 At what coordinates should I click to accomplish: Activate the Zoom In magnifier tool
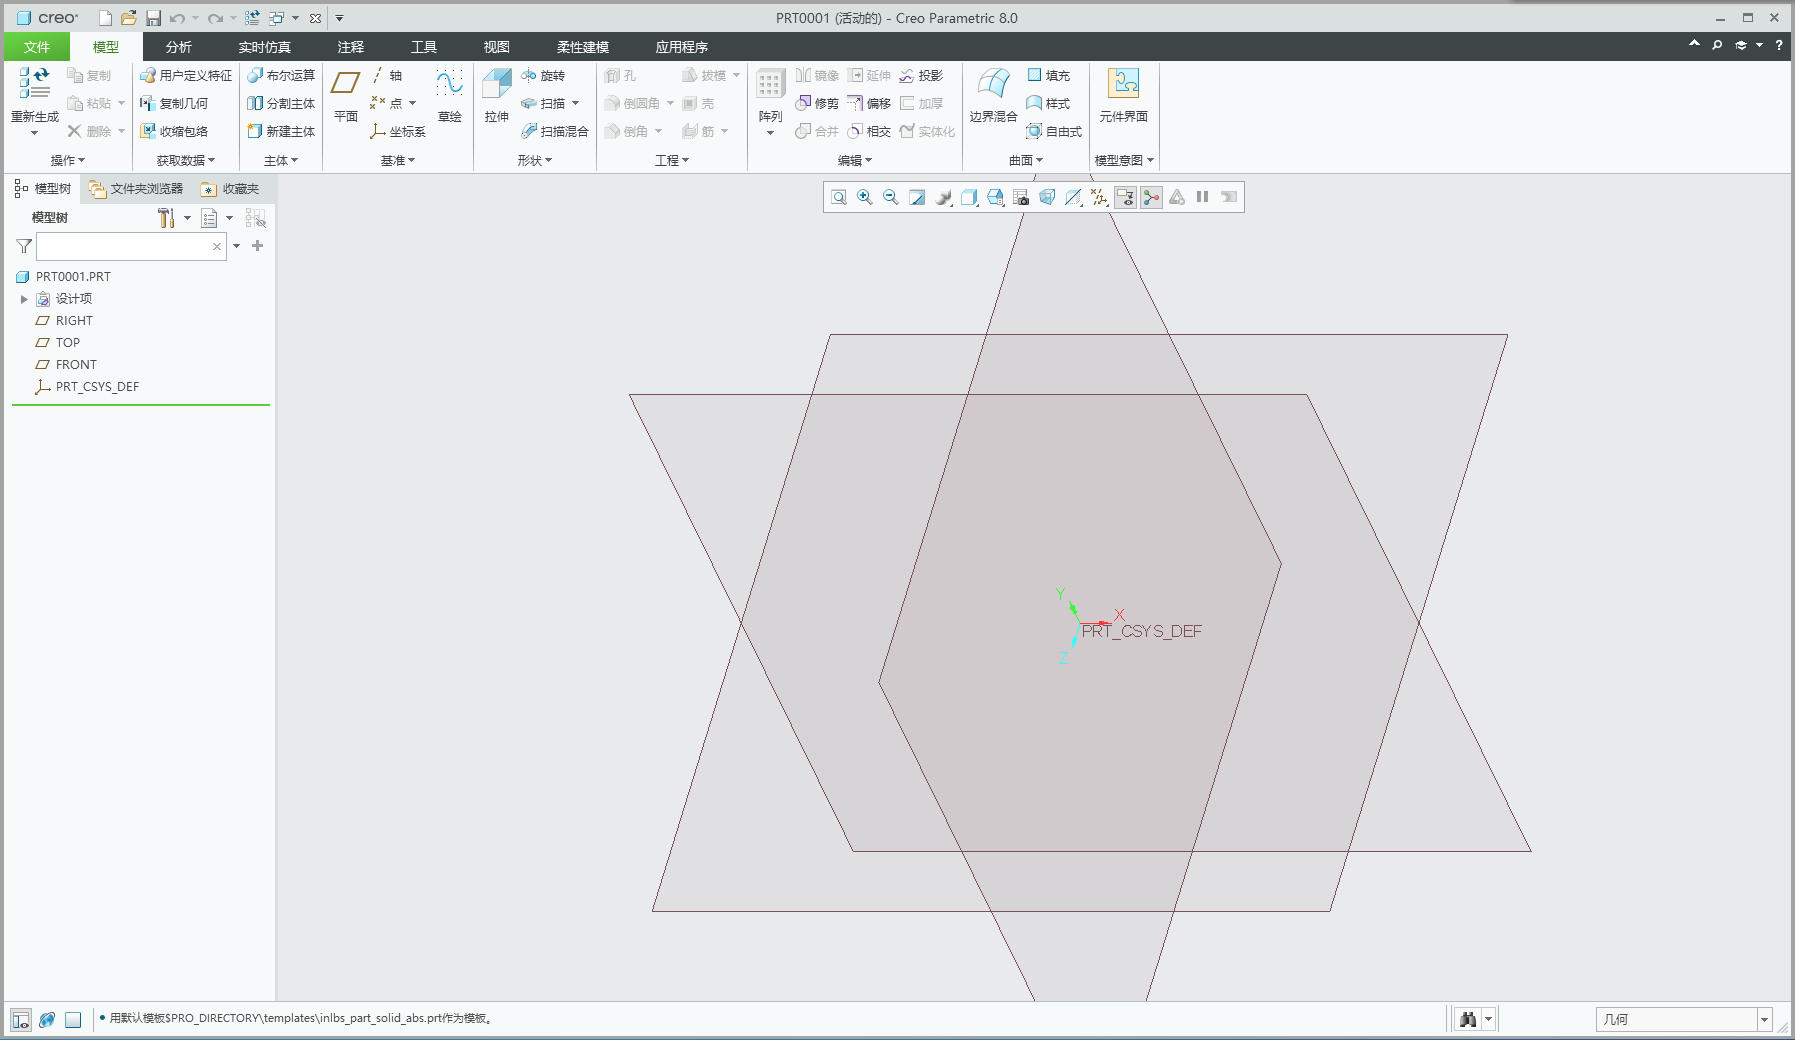click(865, 197)
